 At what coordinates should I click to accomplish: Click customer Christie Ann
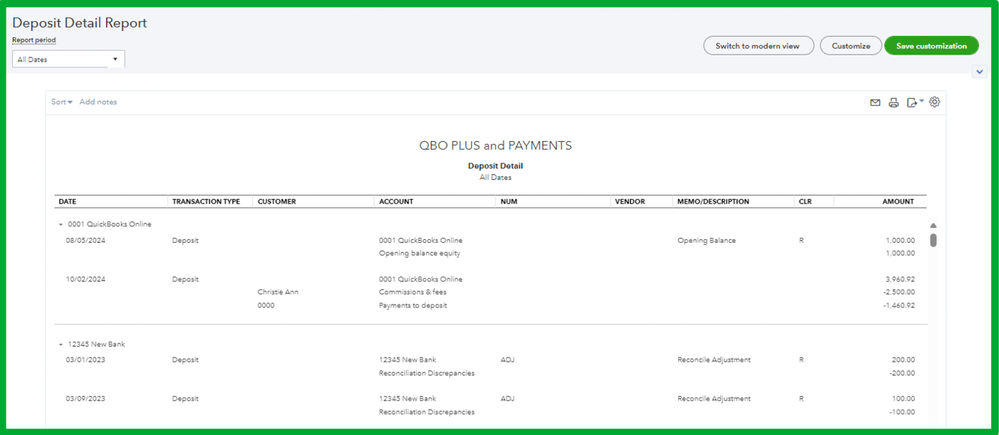278,292
